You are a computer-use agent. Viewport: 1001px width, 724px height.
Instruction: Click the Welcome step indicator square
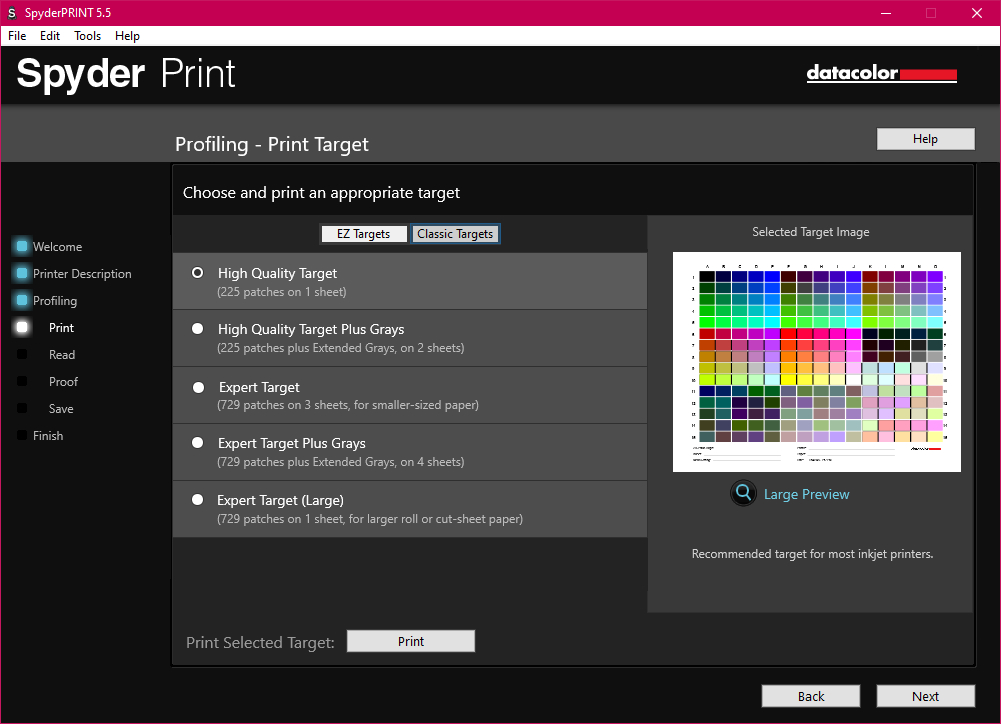22,246
